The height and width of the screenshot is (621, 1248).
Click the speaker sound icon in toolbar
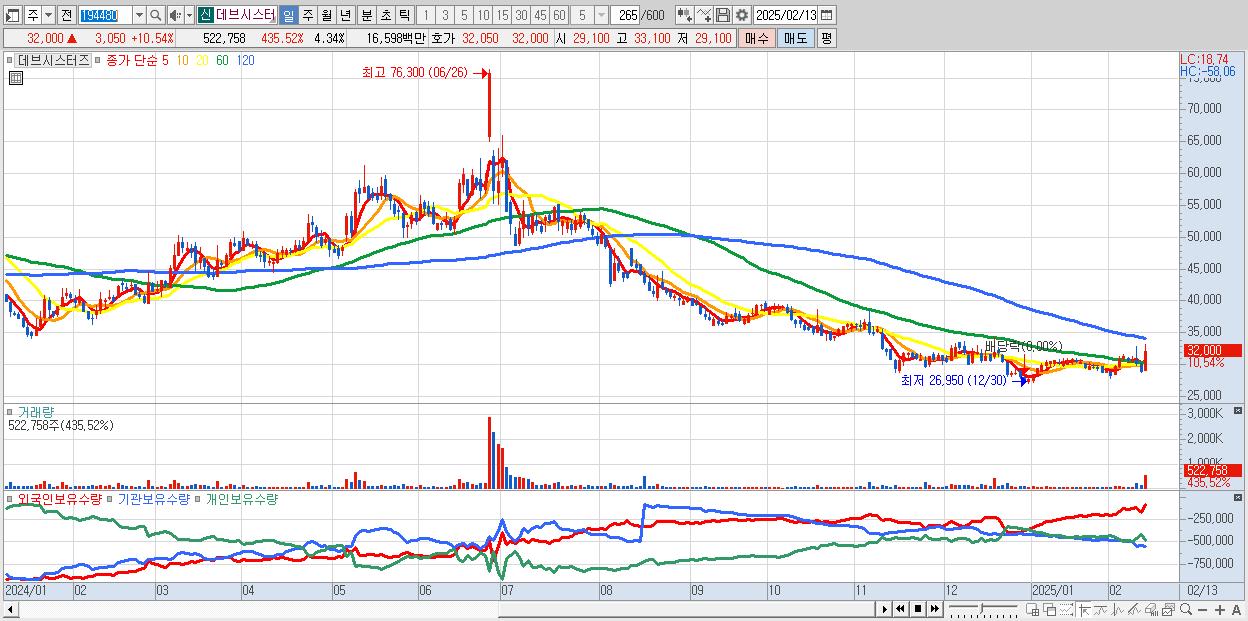click(174, 15)
